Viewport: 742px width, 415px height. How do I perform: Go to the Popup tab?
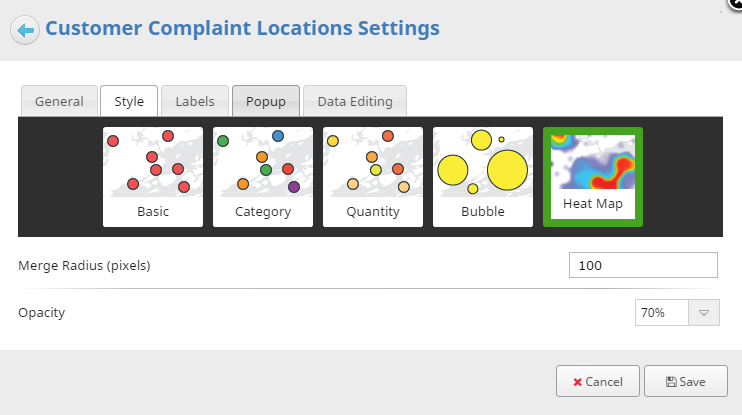tap(266, 101)
